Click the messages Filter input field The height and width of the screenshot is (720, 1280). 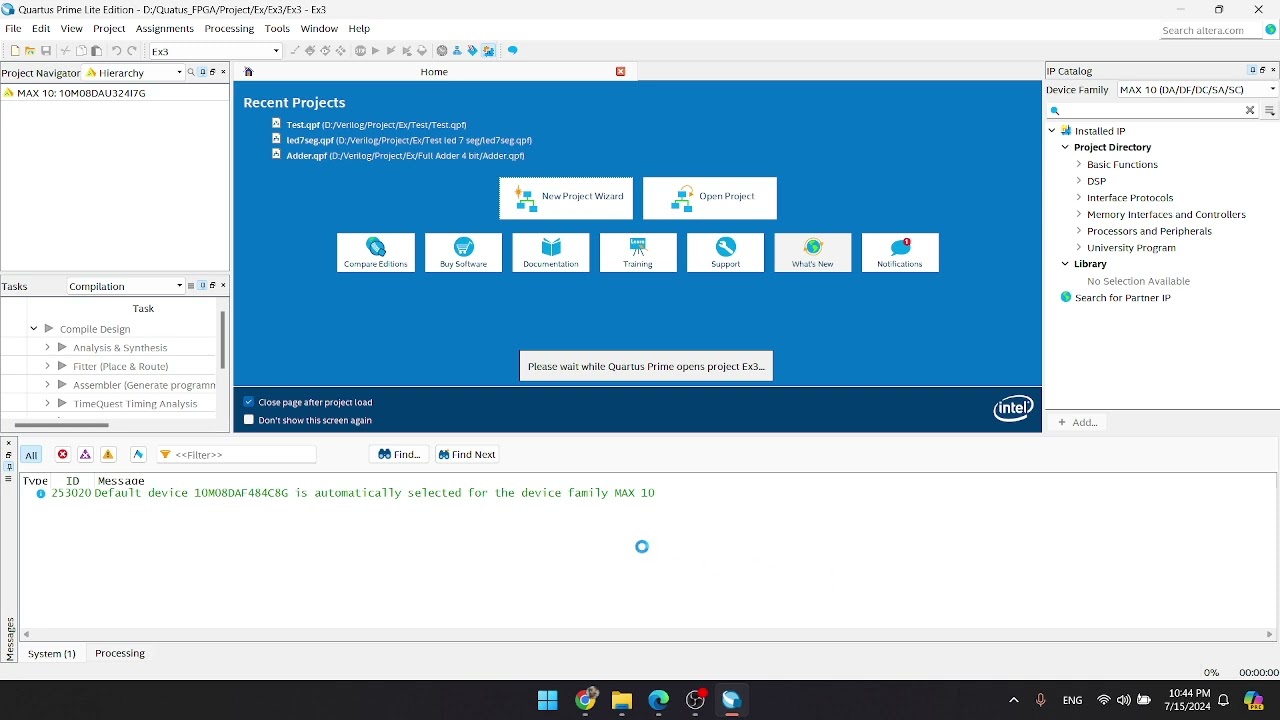[236, 455]
